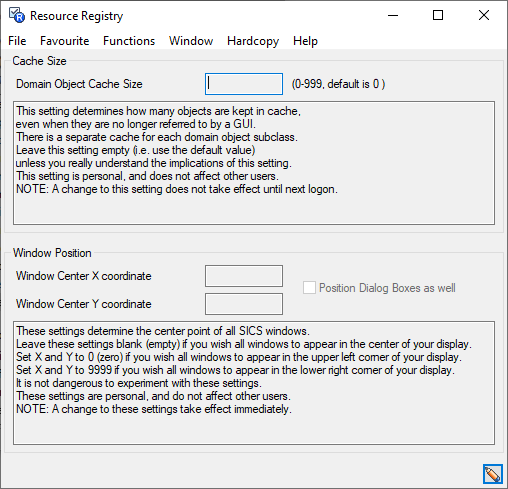Click the window position description text box
The image size is (508, 489).
point(254,383)
